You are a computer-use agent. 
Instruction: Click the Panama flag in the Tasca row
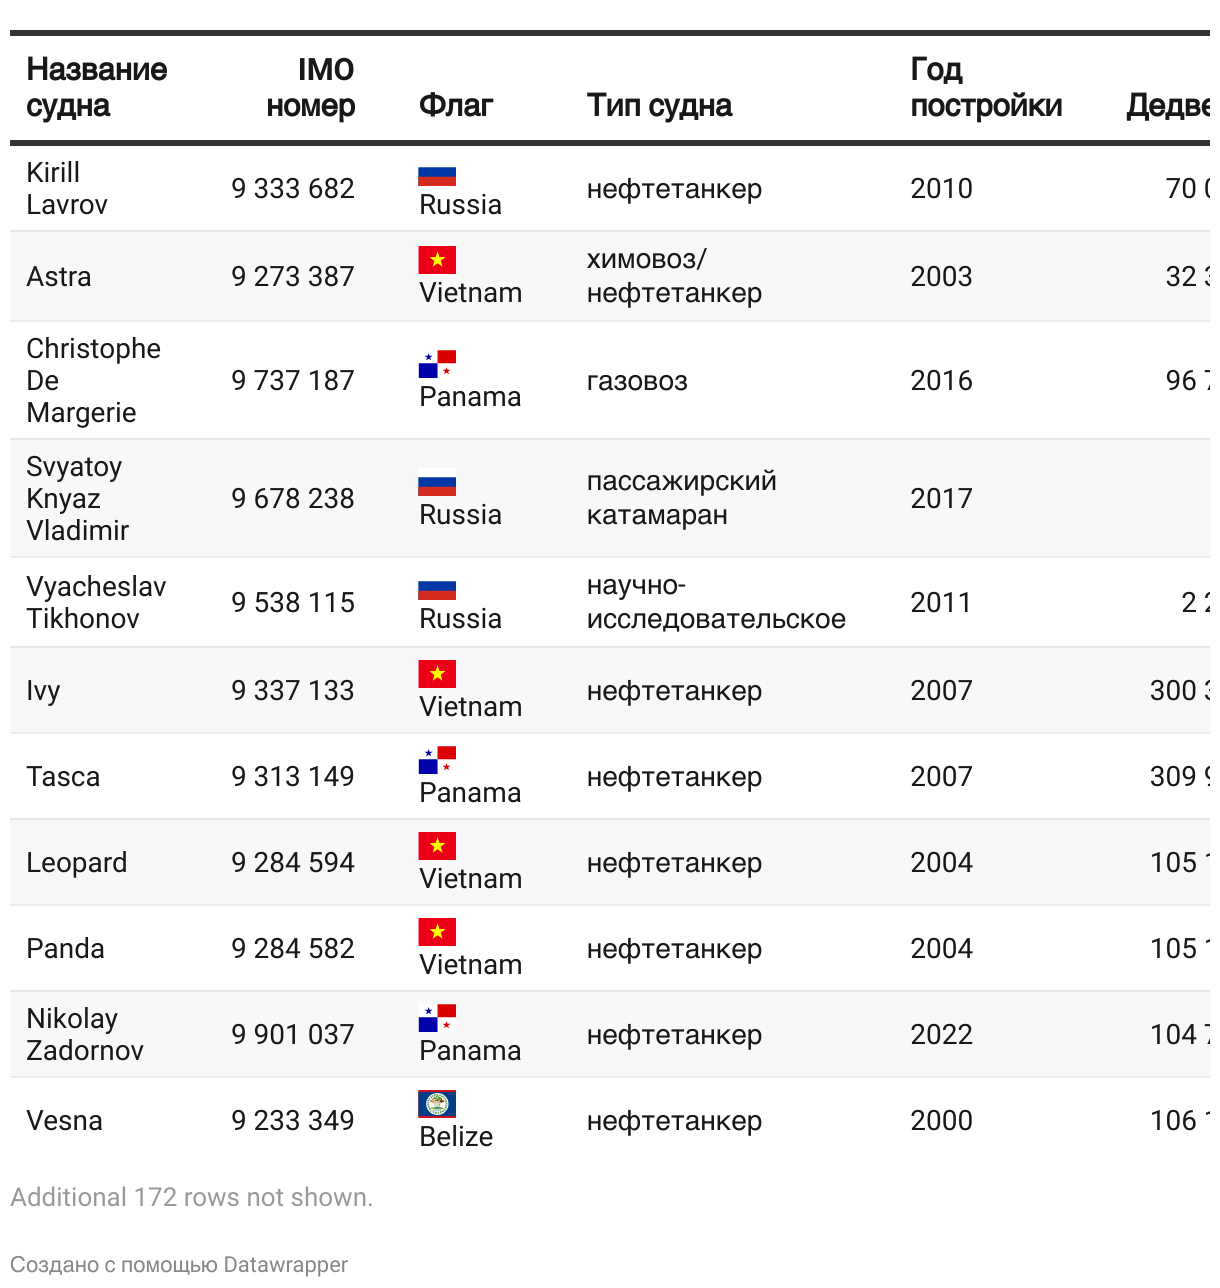[x=437, y=760]
